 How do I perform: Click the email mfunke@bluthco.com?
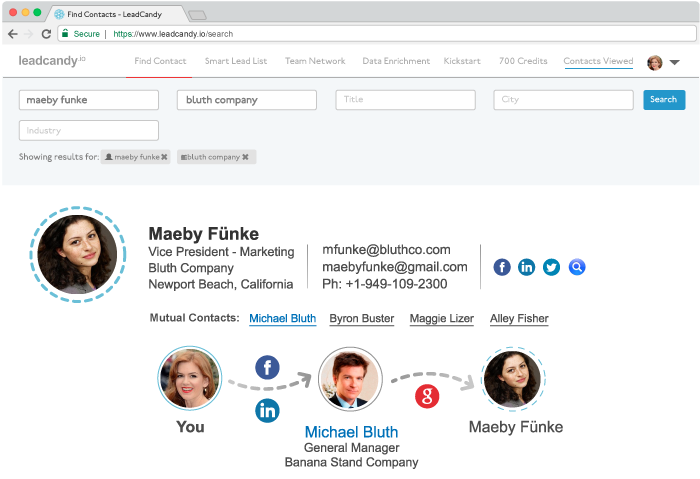[x=386, y=250]
